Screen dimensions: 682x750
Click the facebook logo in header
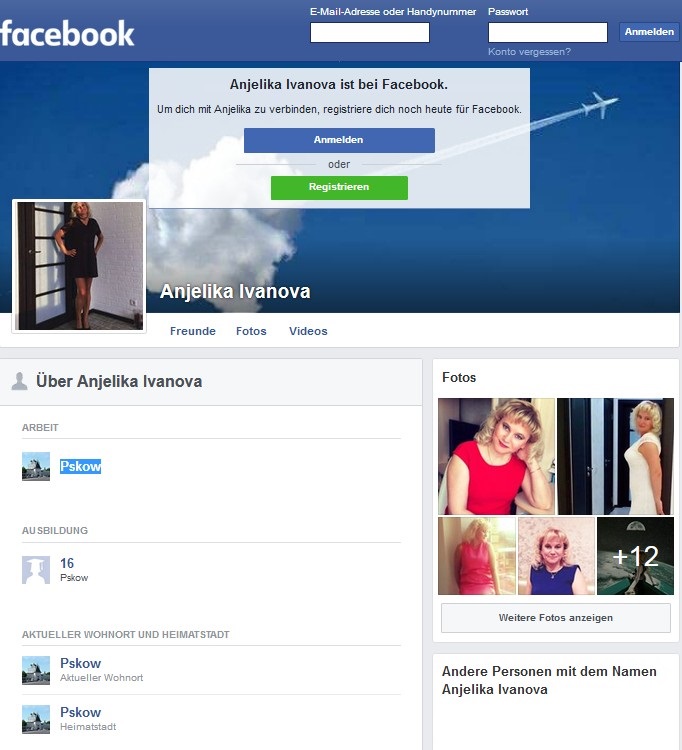pyautogui.click(x=67, y=33)
